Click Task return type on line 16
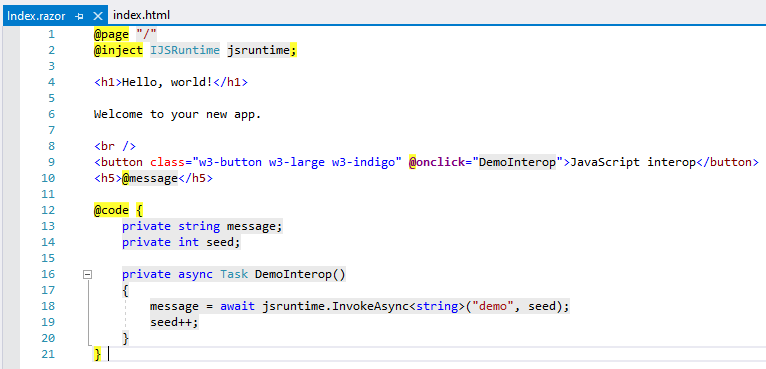This screenshot has width=766, height=369. (x=234, y=274)
